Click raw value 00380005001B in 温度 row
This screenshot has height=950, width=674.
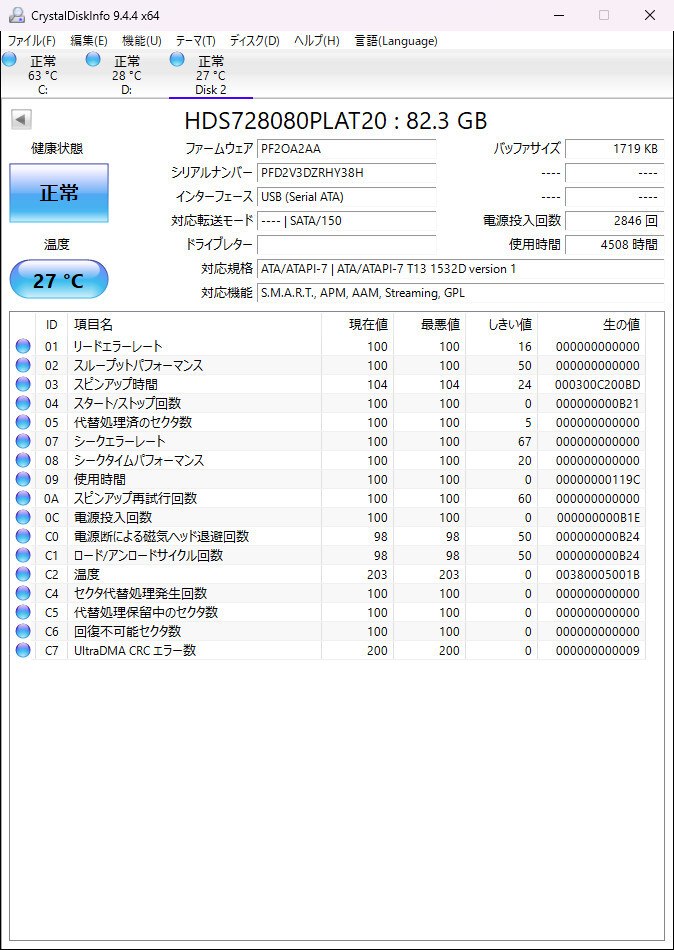pos(597,574)
